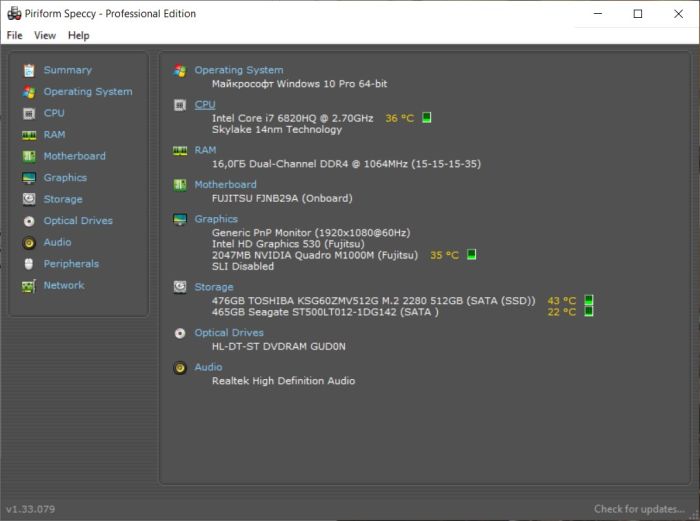Open the Help menu
The image size is (700, 521).
(x=79, y=35)
